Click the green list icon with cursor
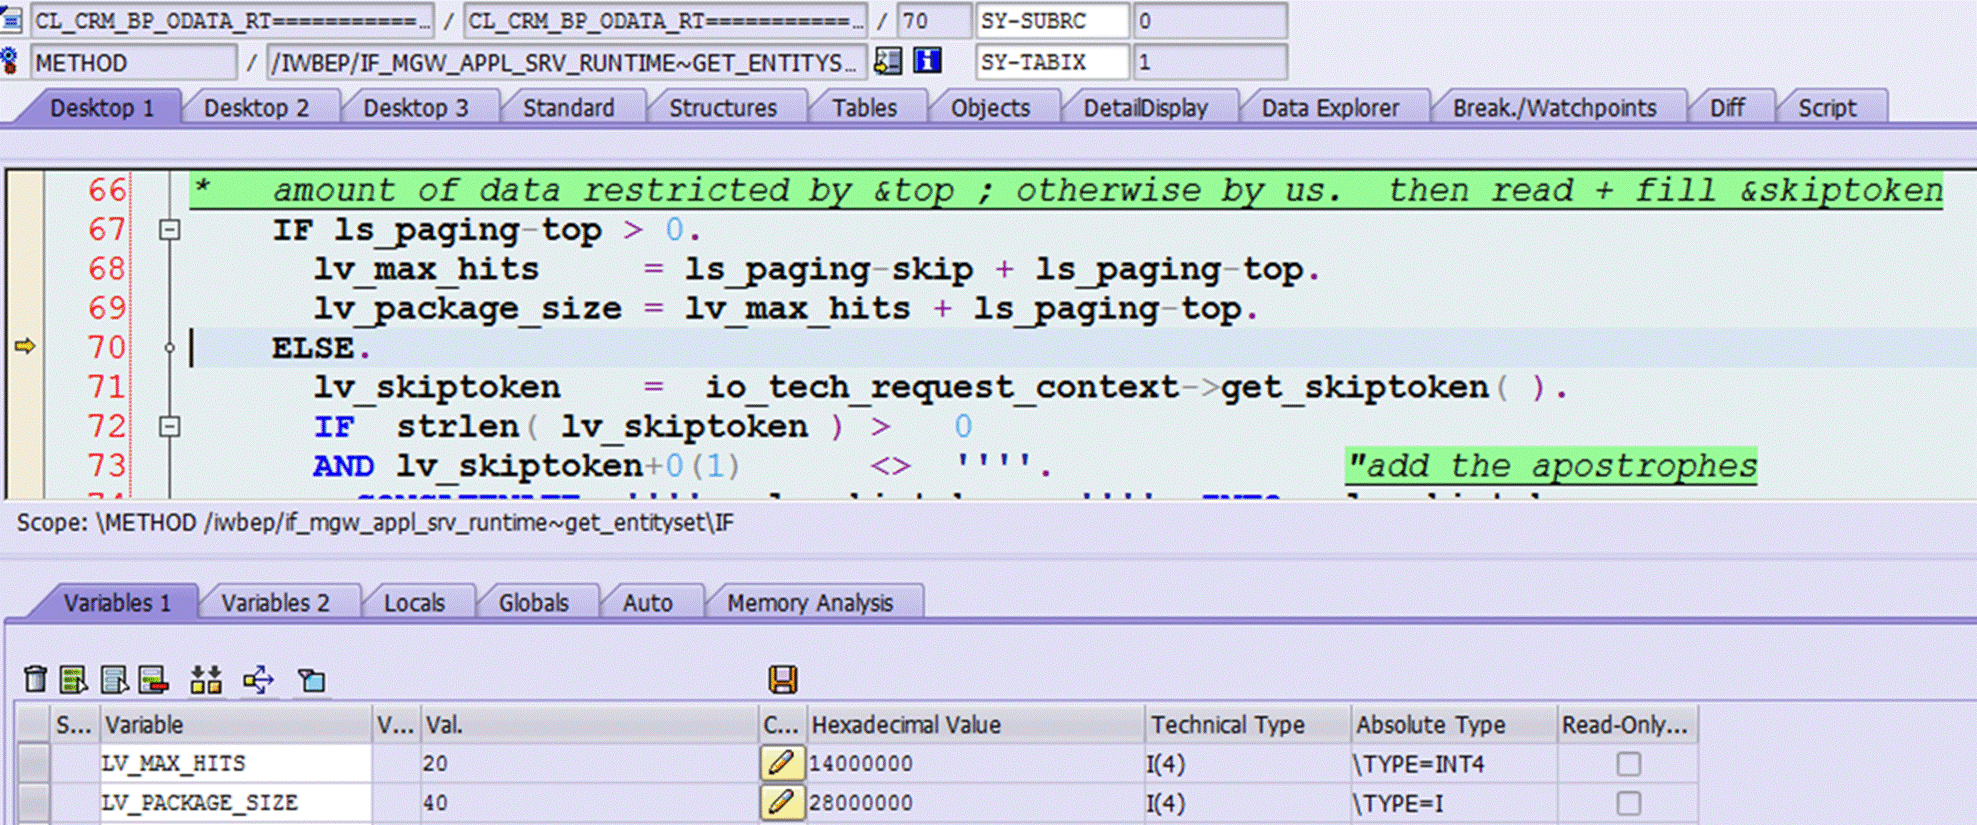The height and width of the screenshot is (825, 1977). click(73, 680)
